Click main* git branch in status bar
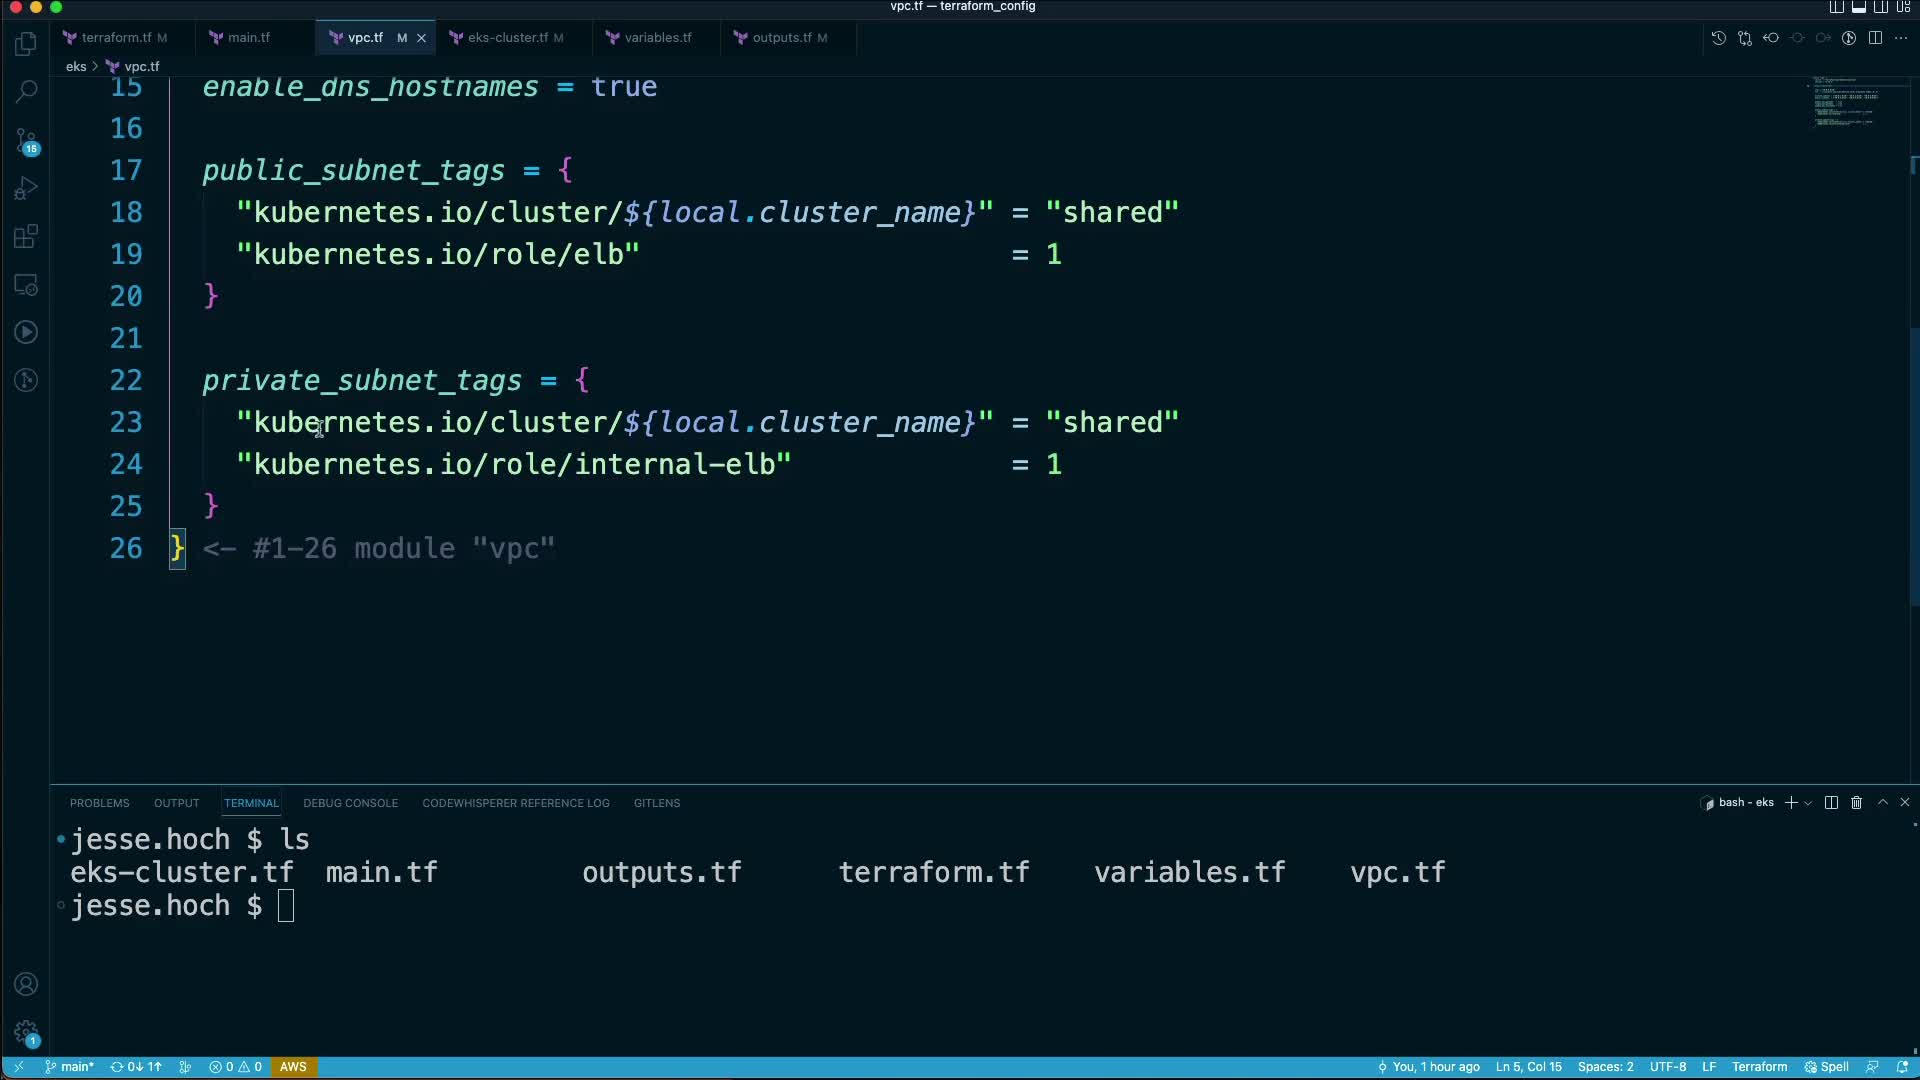This screenshot has width=1920, height=1080. (x=70, y=1067)
